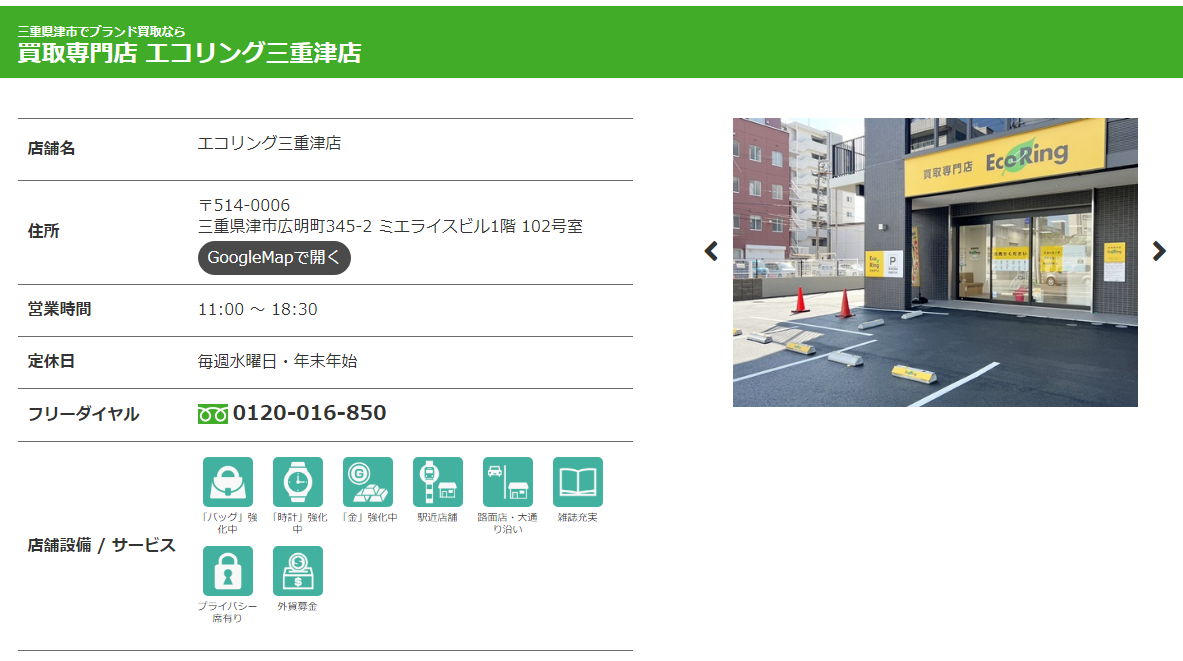The image size is (1183, 661).
Task: Select the 外貨募金 donation box icon
Action: (298, 571)
